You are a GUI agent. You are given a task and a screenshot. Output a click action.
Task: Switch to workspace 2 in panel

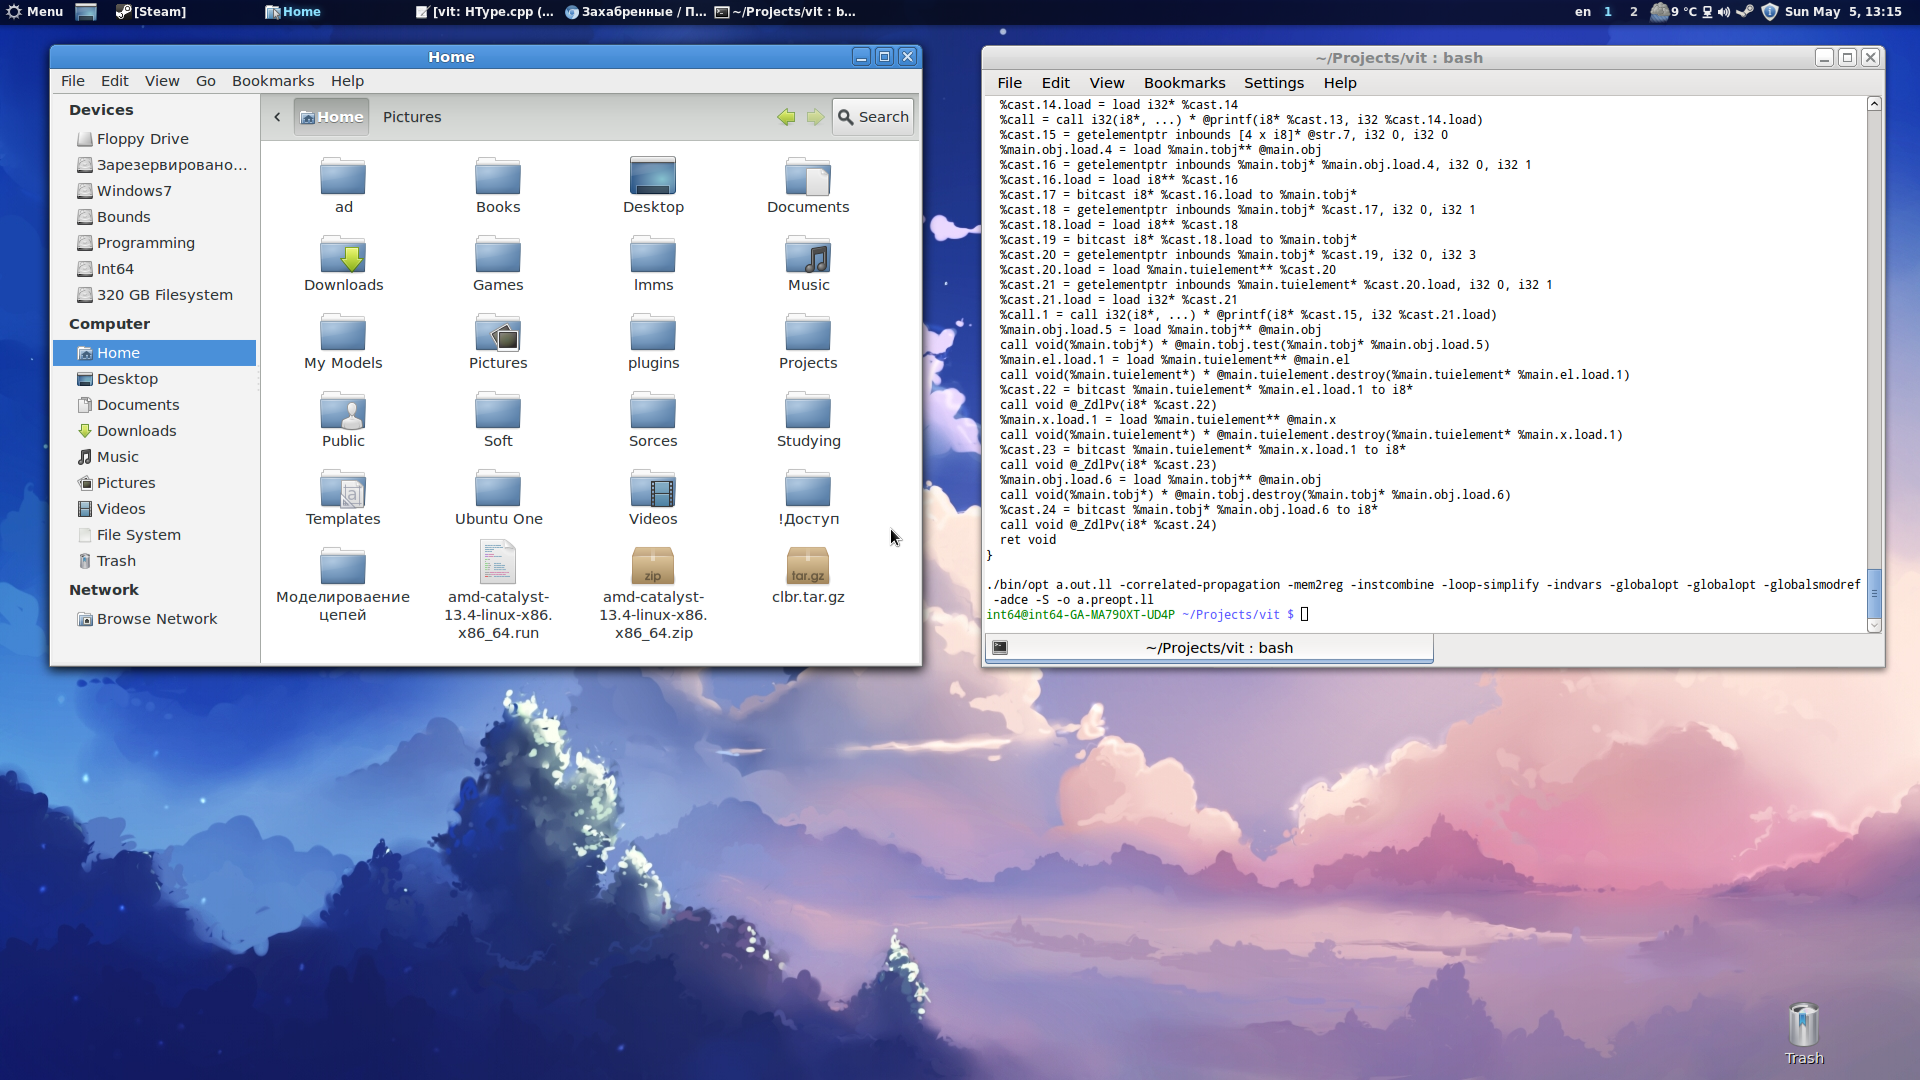pos(1634,12)
